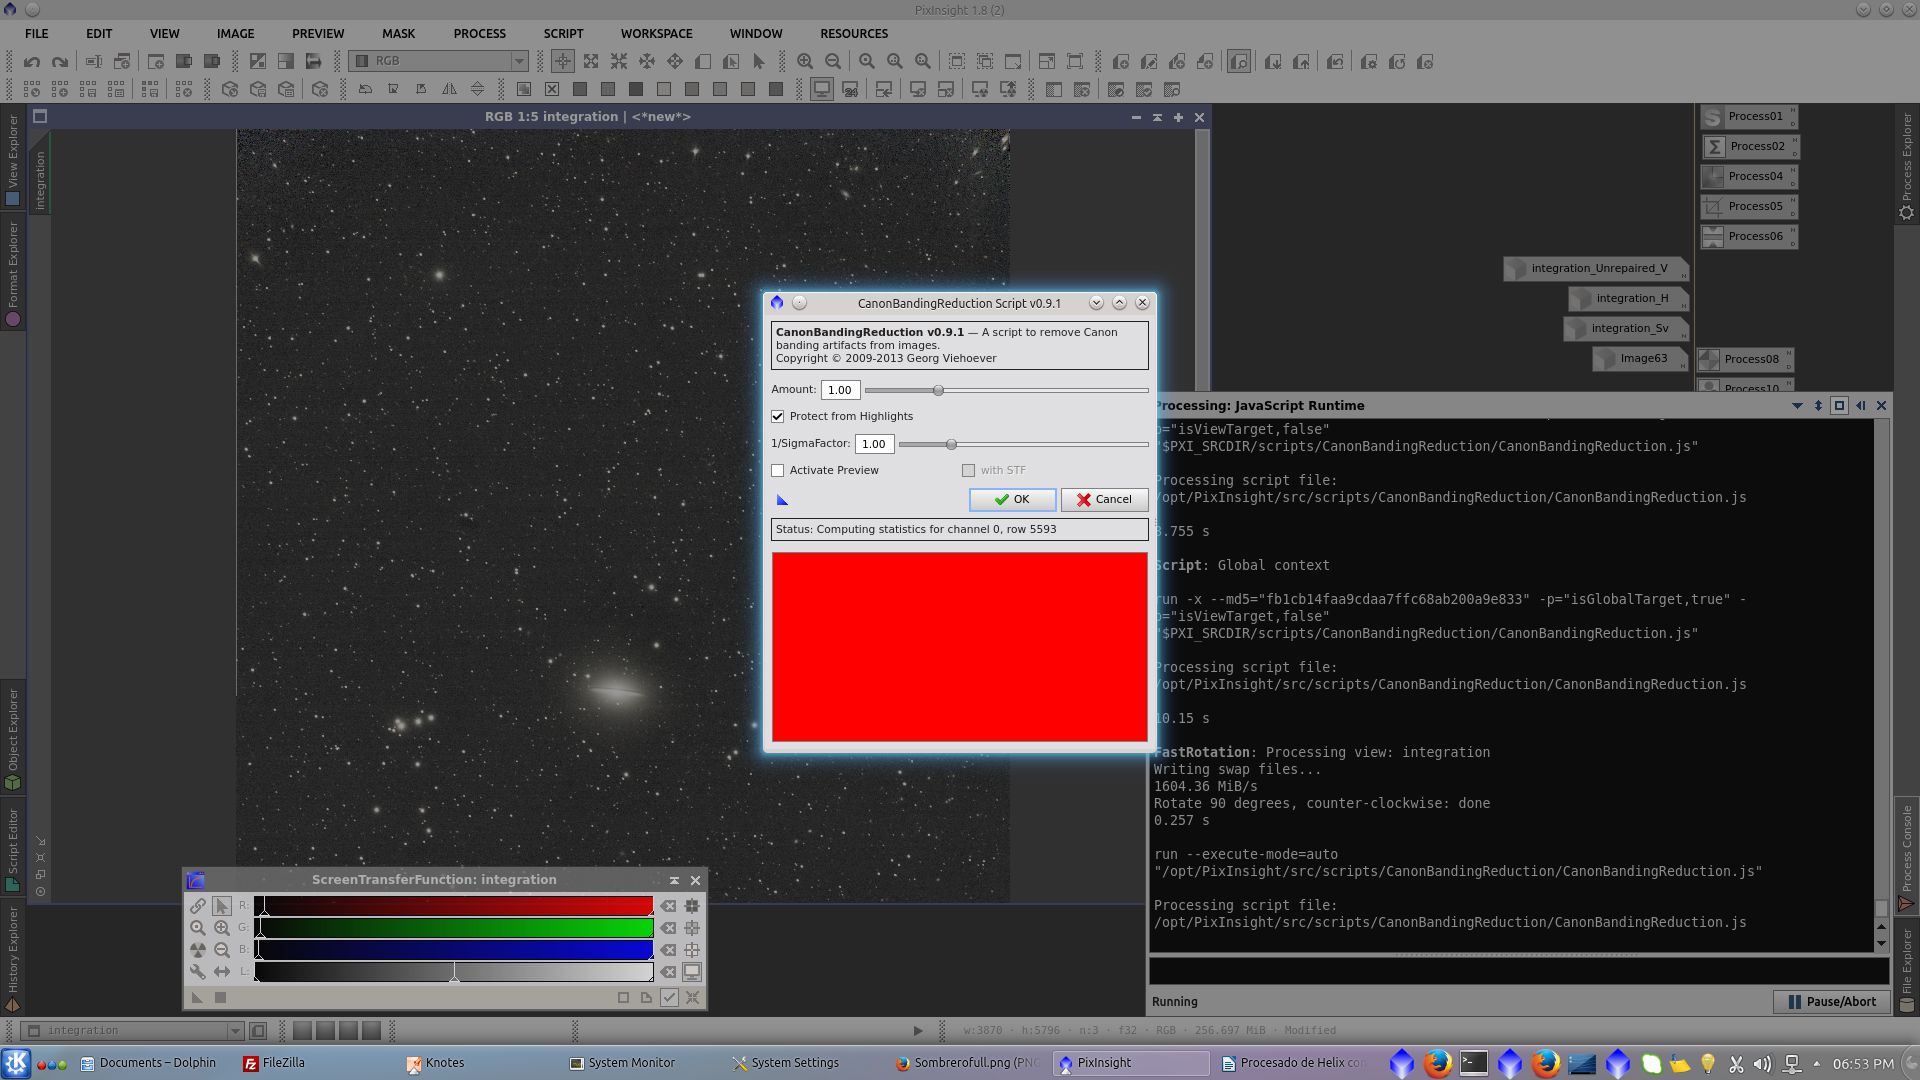The image size is (1920, 1080).
Task: Click the Zoom Out magnifier in the toolbar
Action: (x=833, y=62)
